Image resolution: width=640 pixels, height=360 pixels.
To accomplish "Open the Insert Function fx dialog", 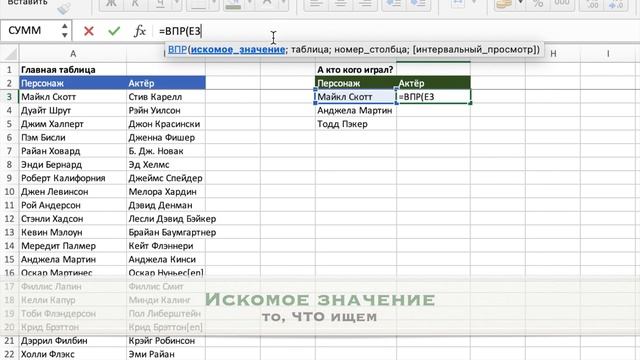I will (140, 31).
